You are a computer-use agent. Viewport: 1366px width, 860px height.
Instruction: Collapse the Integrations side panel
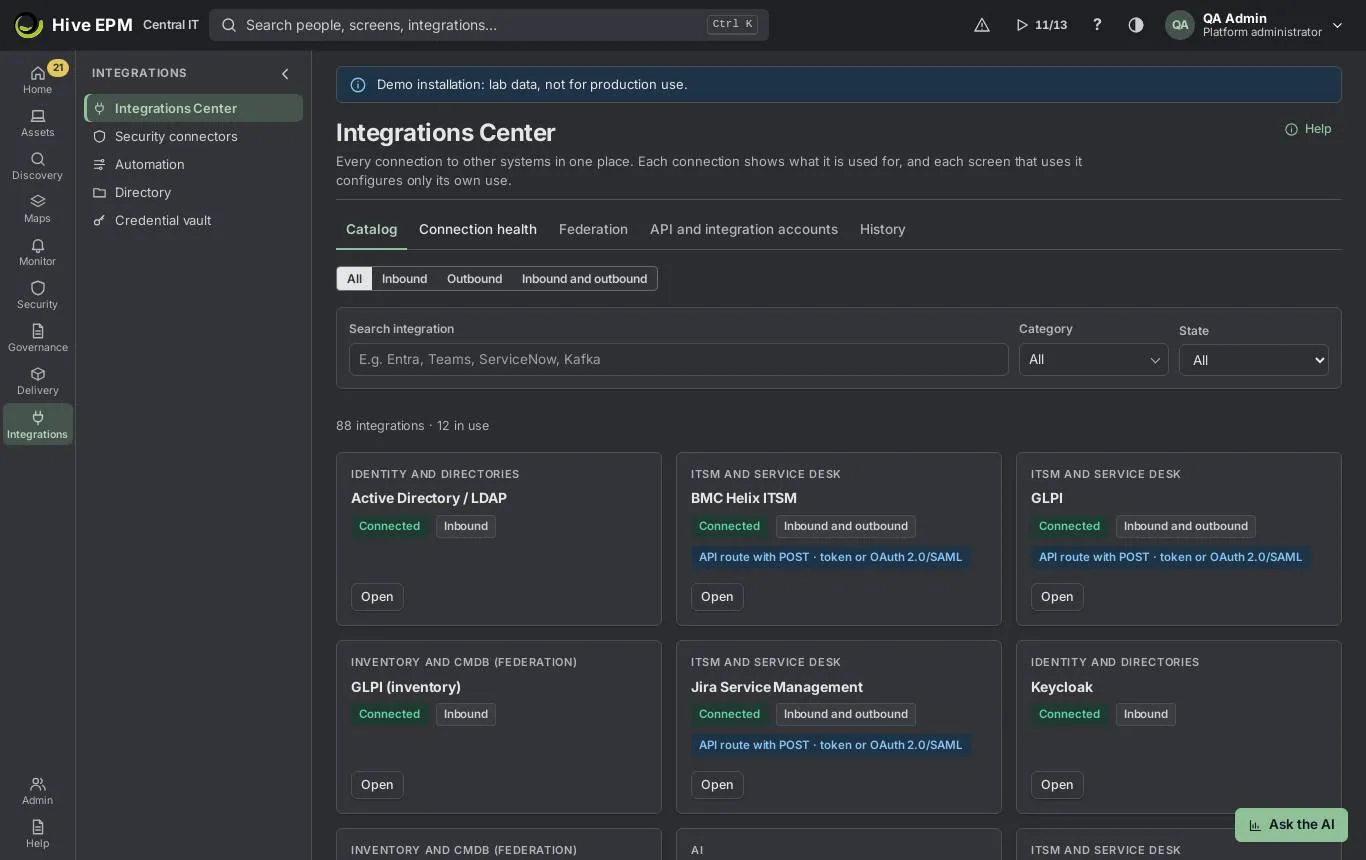tap(285, 74)
